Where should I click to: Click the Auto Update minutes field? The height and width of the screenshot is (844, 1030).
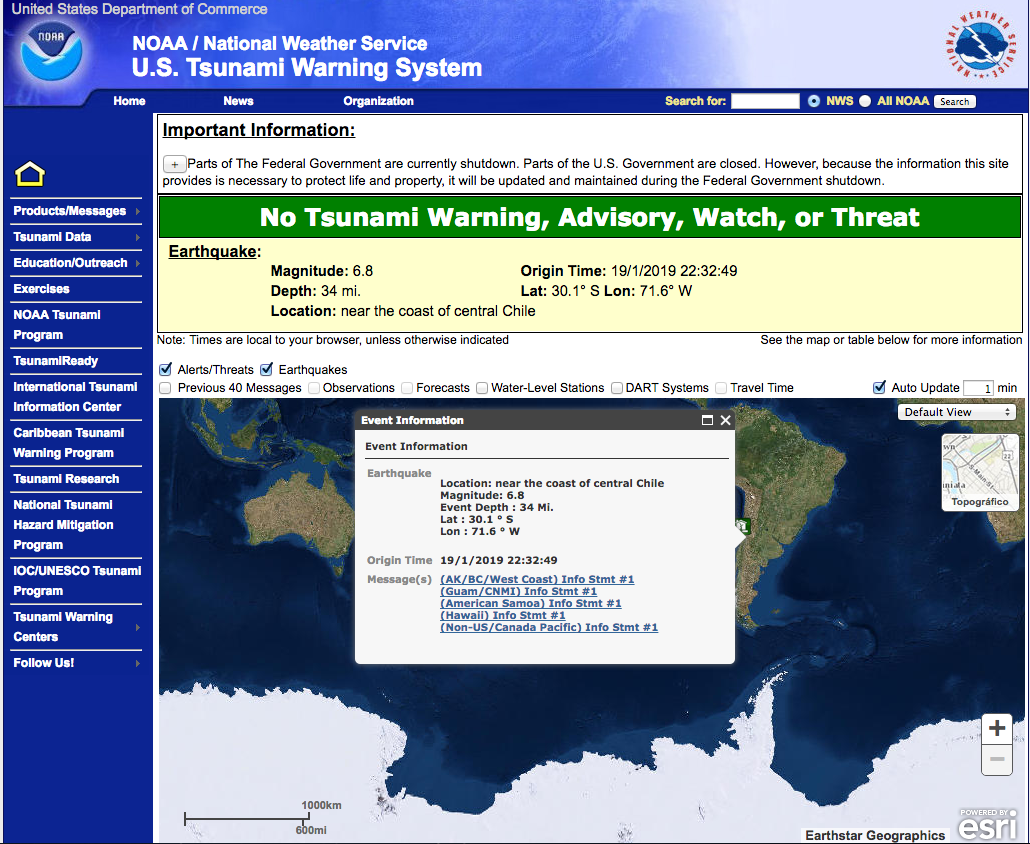pos(978,388)
